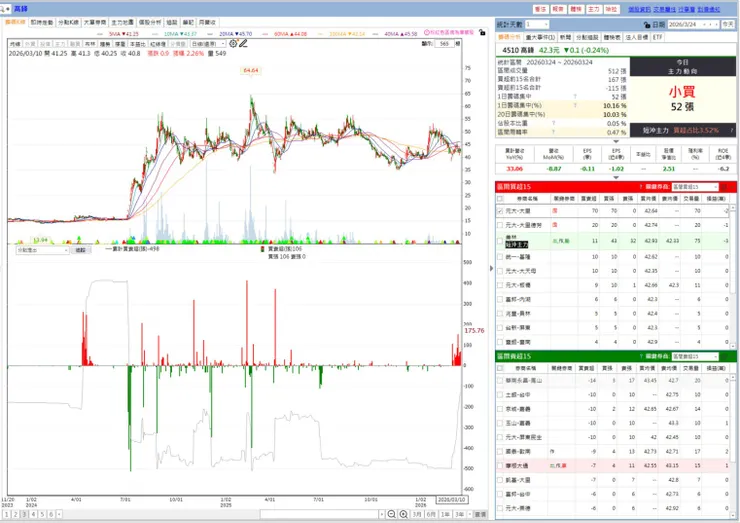Open the chart settings gear icon
The height and width of the screenshot is (523, 740).
[x=233, y=43]
